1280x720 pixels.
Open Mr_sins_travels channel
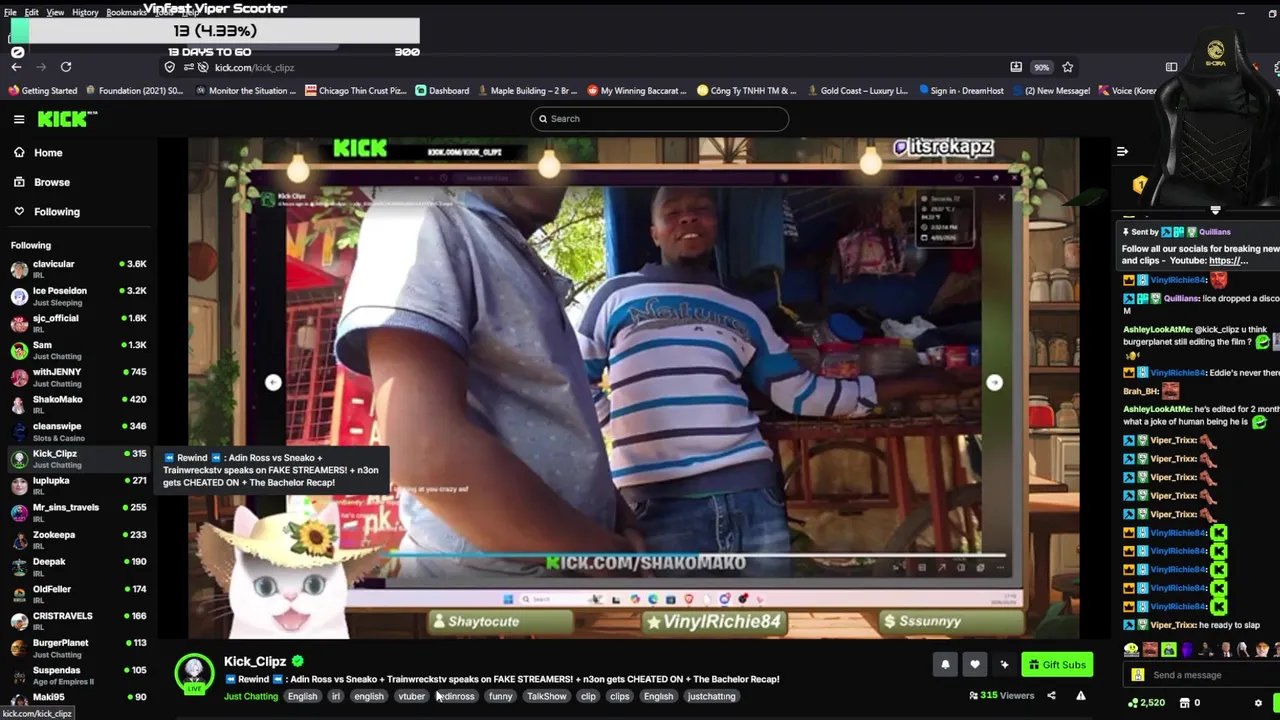[x=78, y=512]
